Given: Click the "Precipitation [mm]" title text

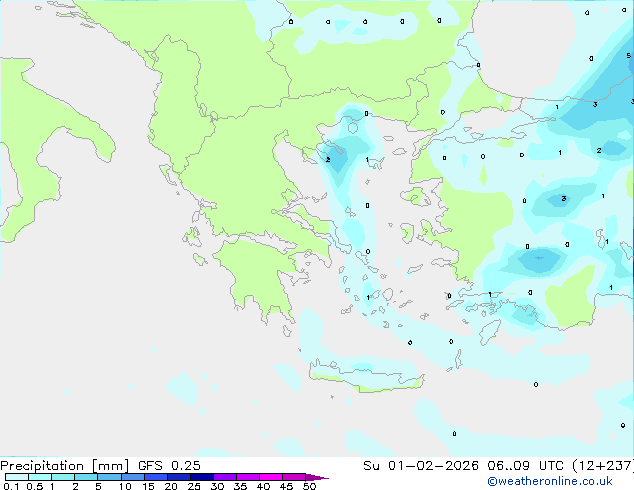Looking at the screenshot, I should pos(64,466).
